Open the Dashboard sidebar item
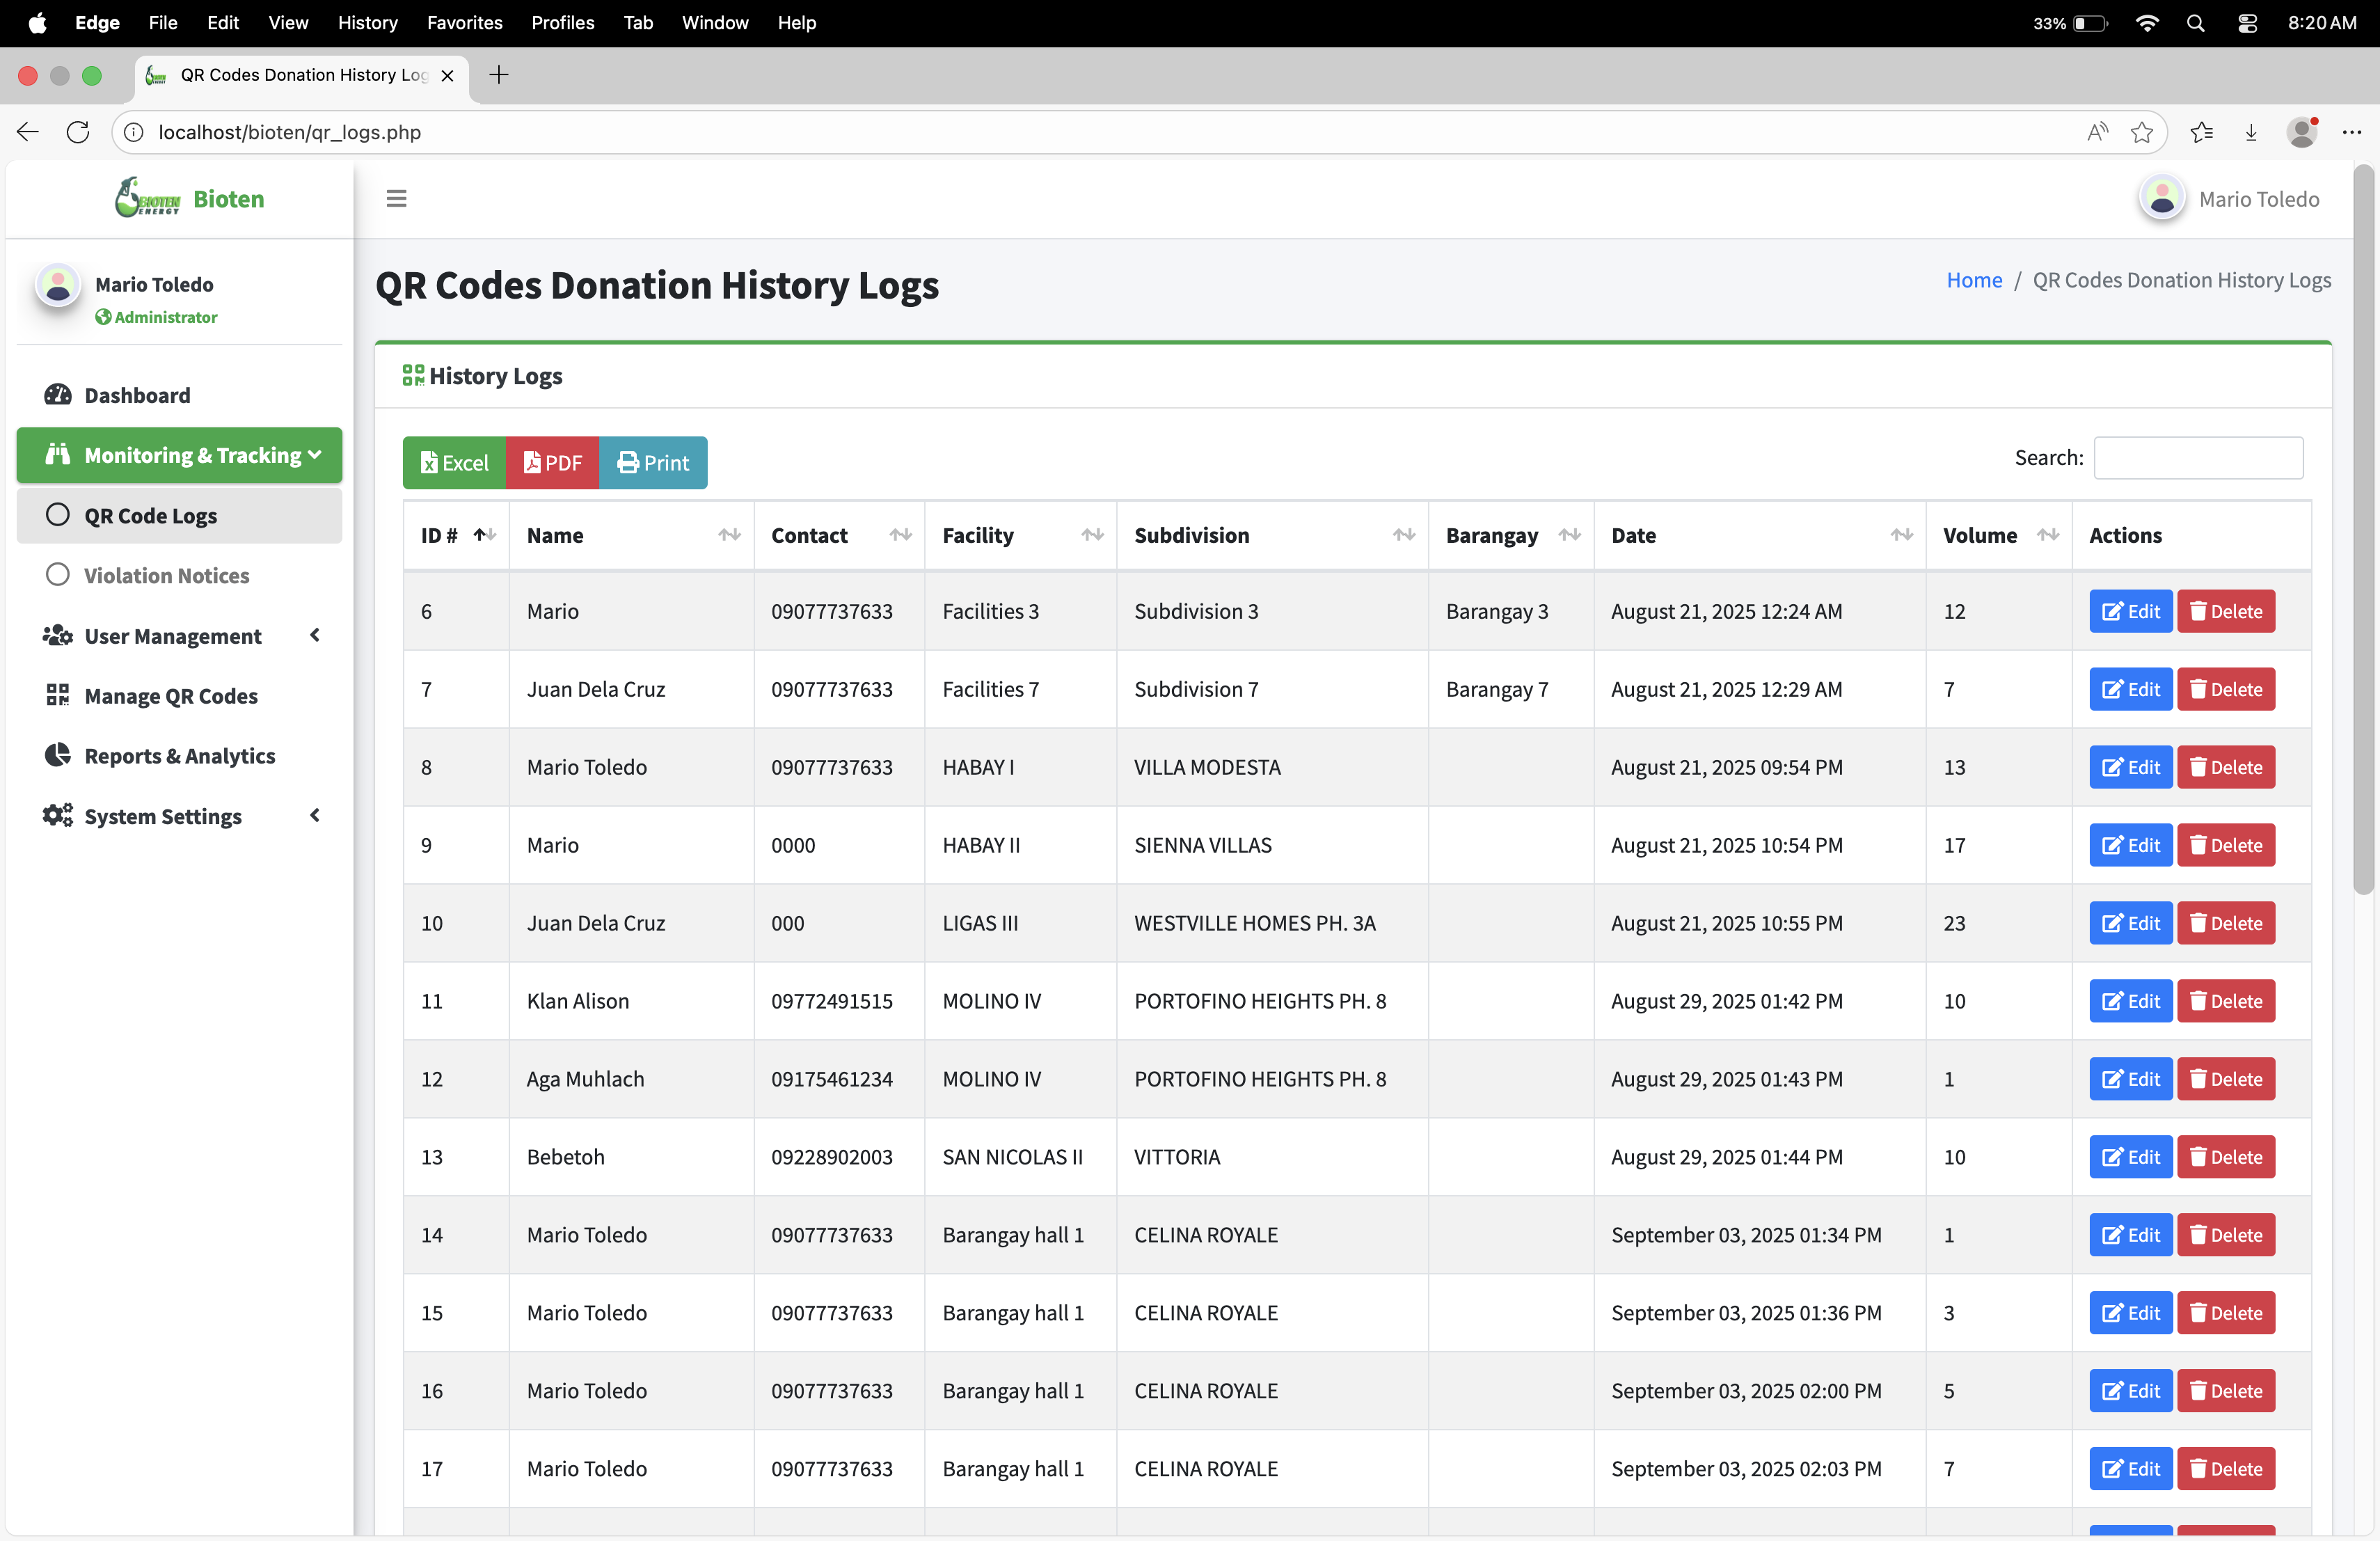This screenshot has width=2380, height=1541. click(x=137, y=395)
